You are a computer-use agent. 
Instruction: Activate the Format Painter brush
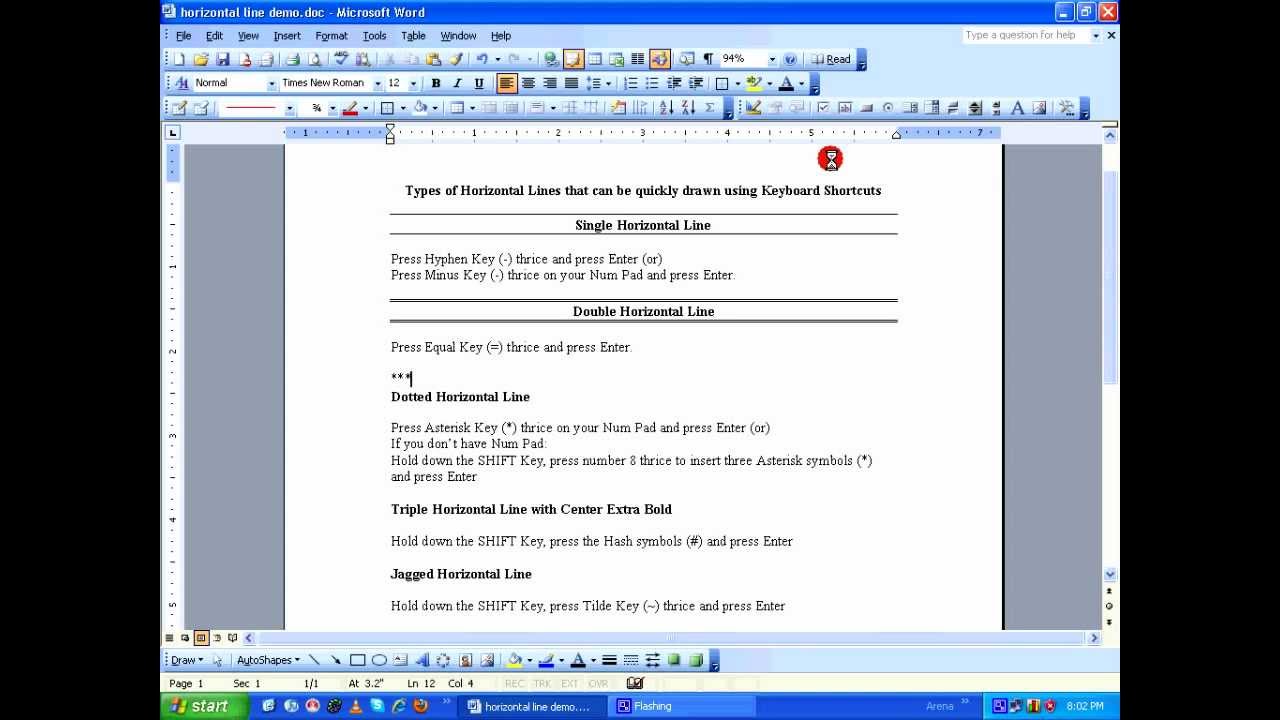[456, 59]
